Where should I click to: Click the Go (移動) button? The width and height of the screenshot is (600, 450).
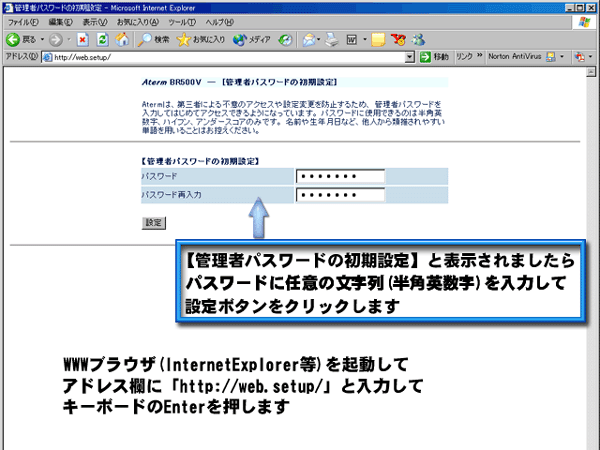click(434, 57)
